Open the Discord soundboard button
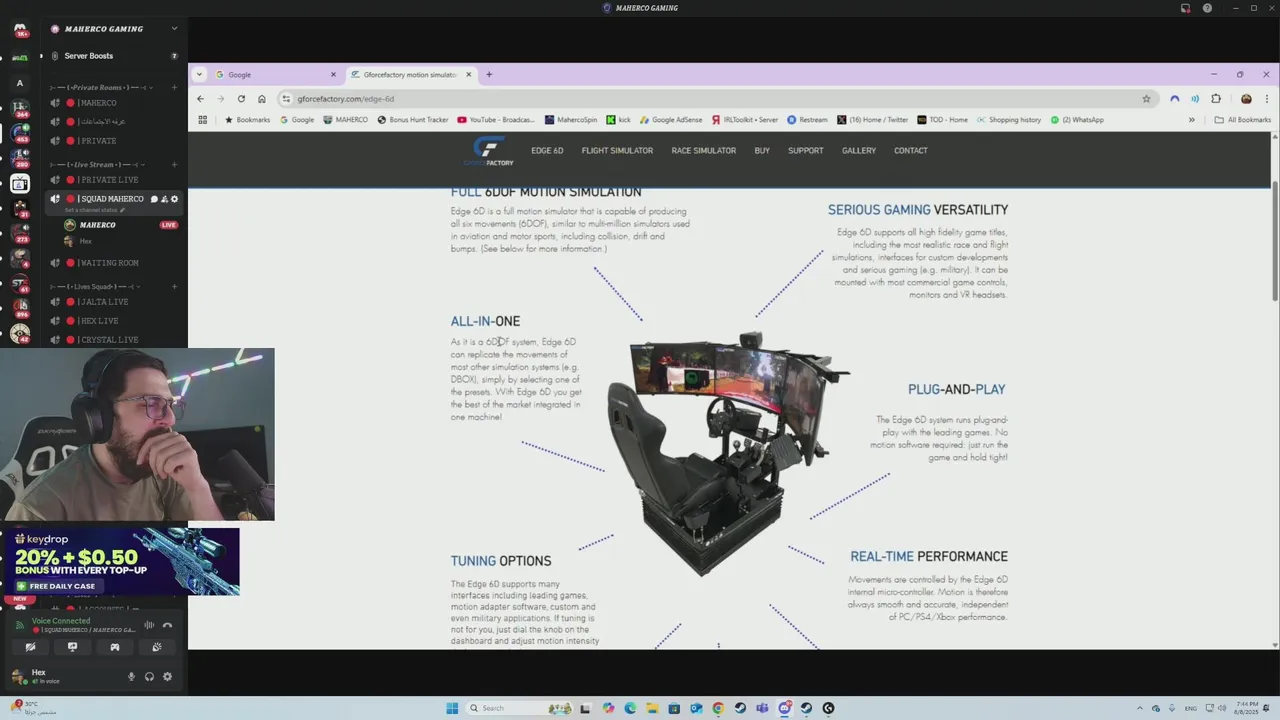 coord(156,647)
